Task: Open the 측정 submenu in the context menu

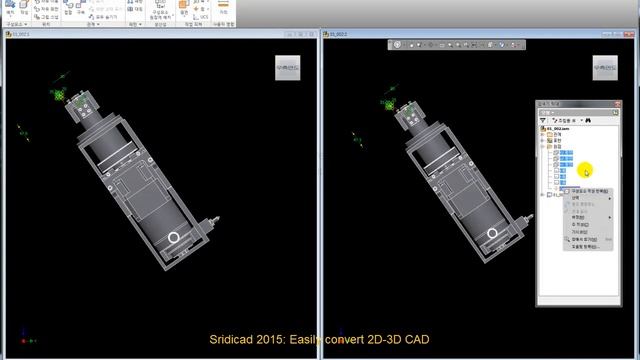Action: pyautogui.click(x=588, y=217)
